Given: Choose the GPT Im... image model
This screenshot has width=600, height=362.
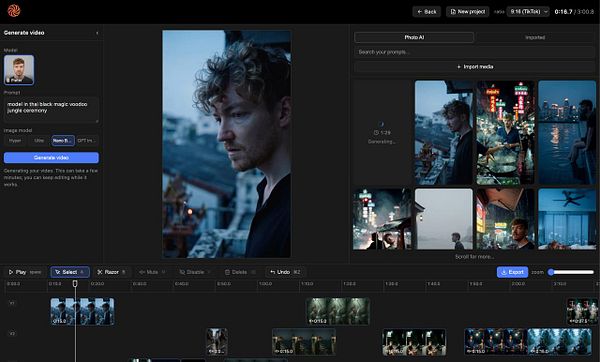Looking at the screenshot, I should pyautogui.click(x=86, y=140).
